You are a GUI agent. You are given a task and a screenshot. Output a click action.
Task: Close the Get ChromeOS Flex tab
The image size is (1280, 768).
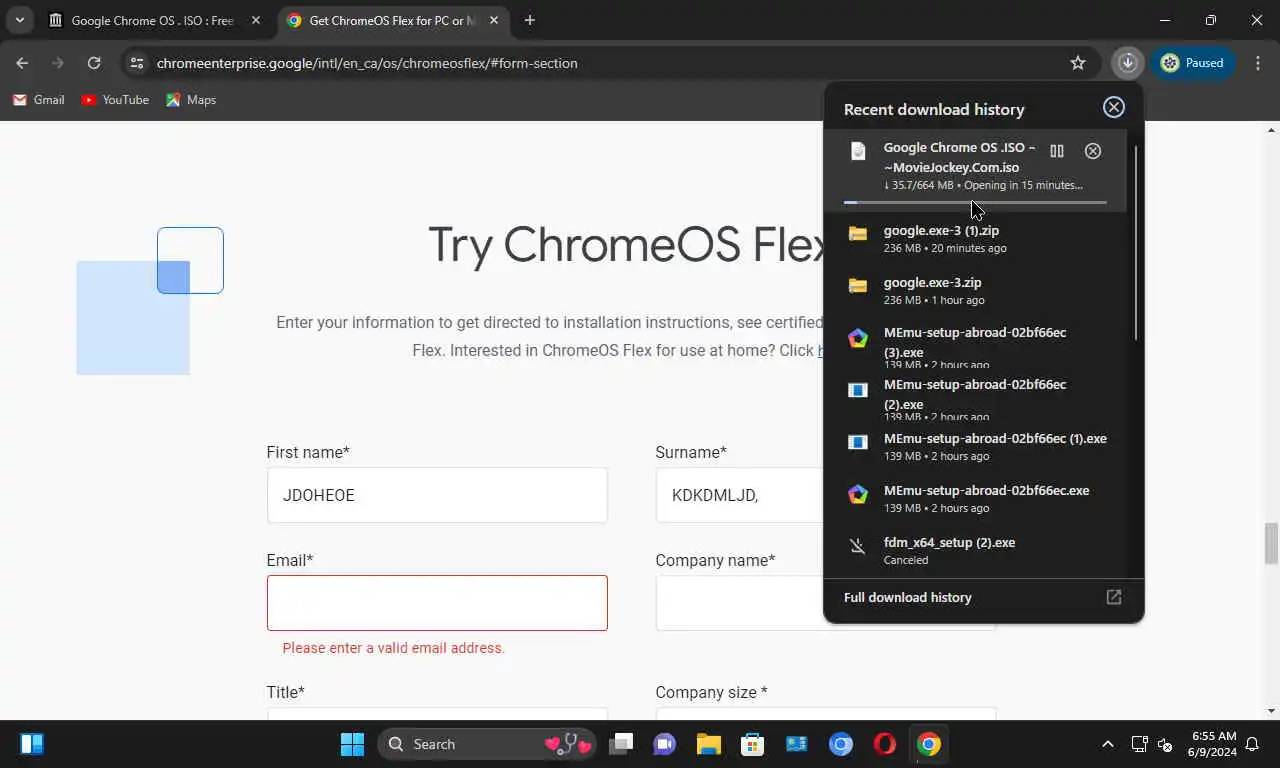click(494, 20)
